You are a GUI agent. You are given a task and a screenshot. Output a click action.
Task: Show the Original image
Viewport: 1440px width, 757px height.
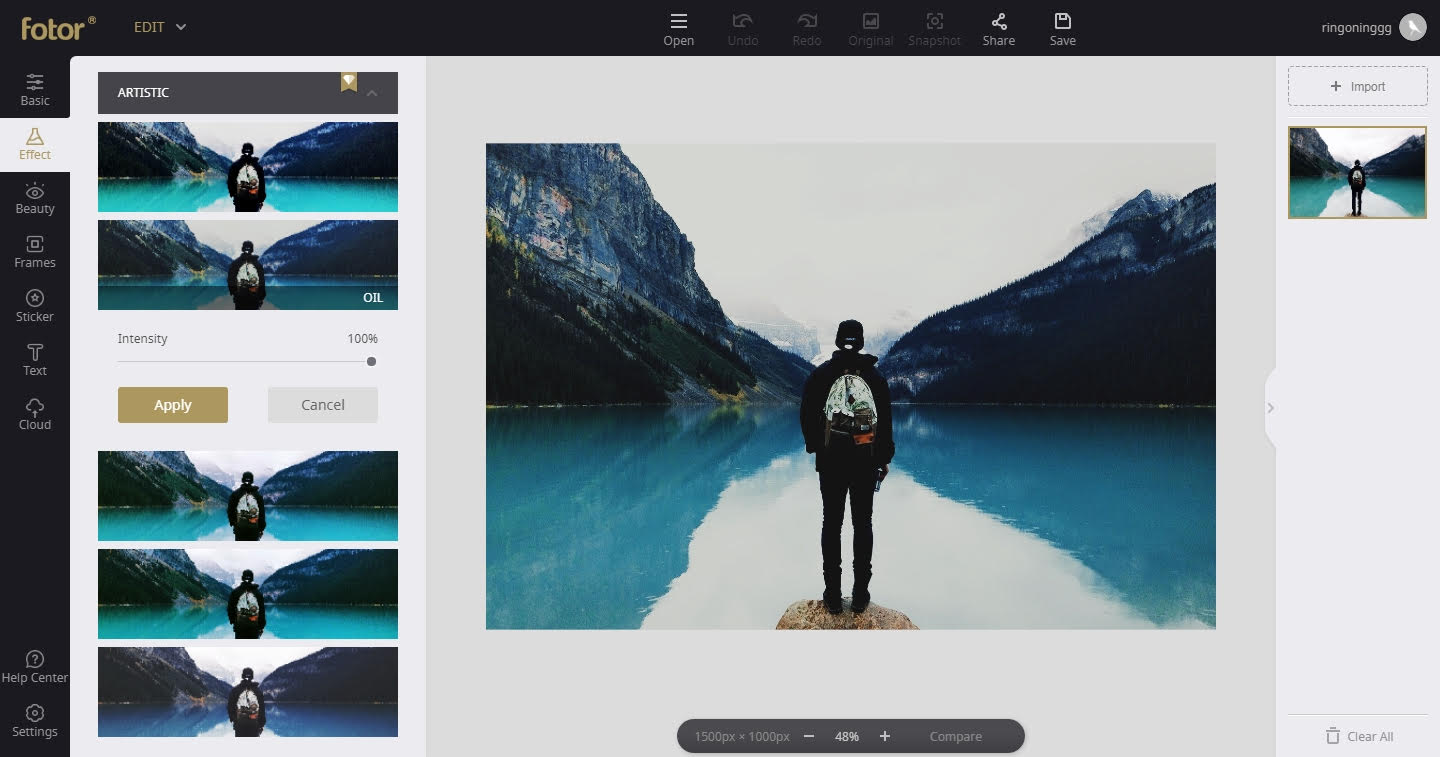tap(871, 29)
